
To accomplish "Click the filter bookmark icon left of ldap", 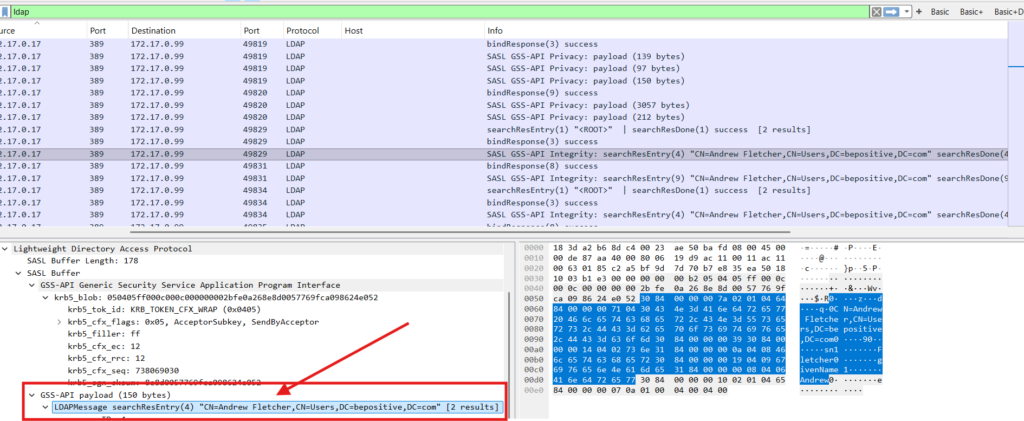I will [5, 11].
